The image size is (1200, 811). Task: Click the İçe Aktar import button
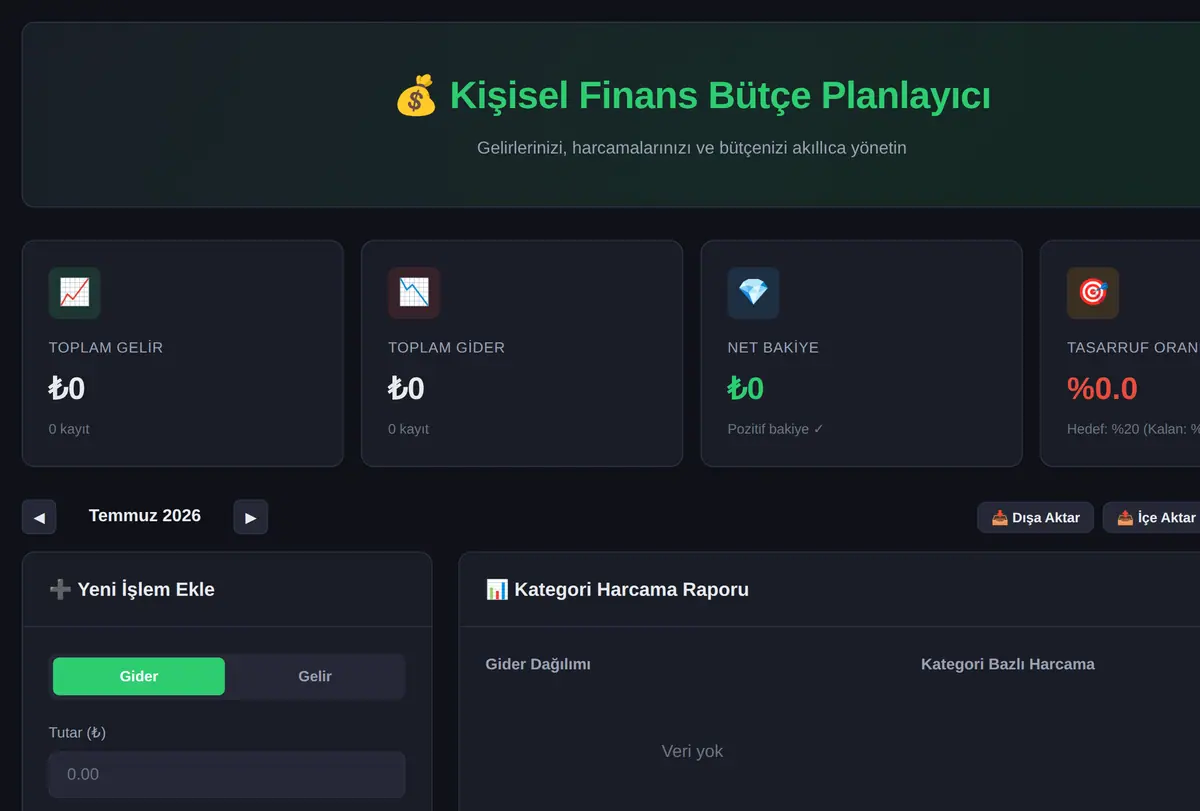(1153, 517)
